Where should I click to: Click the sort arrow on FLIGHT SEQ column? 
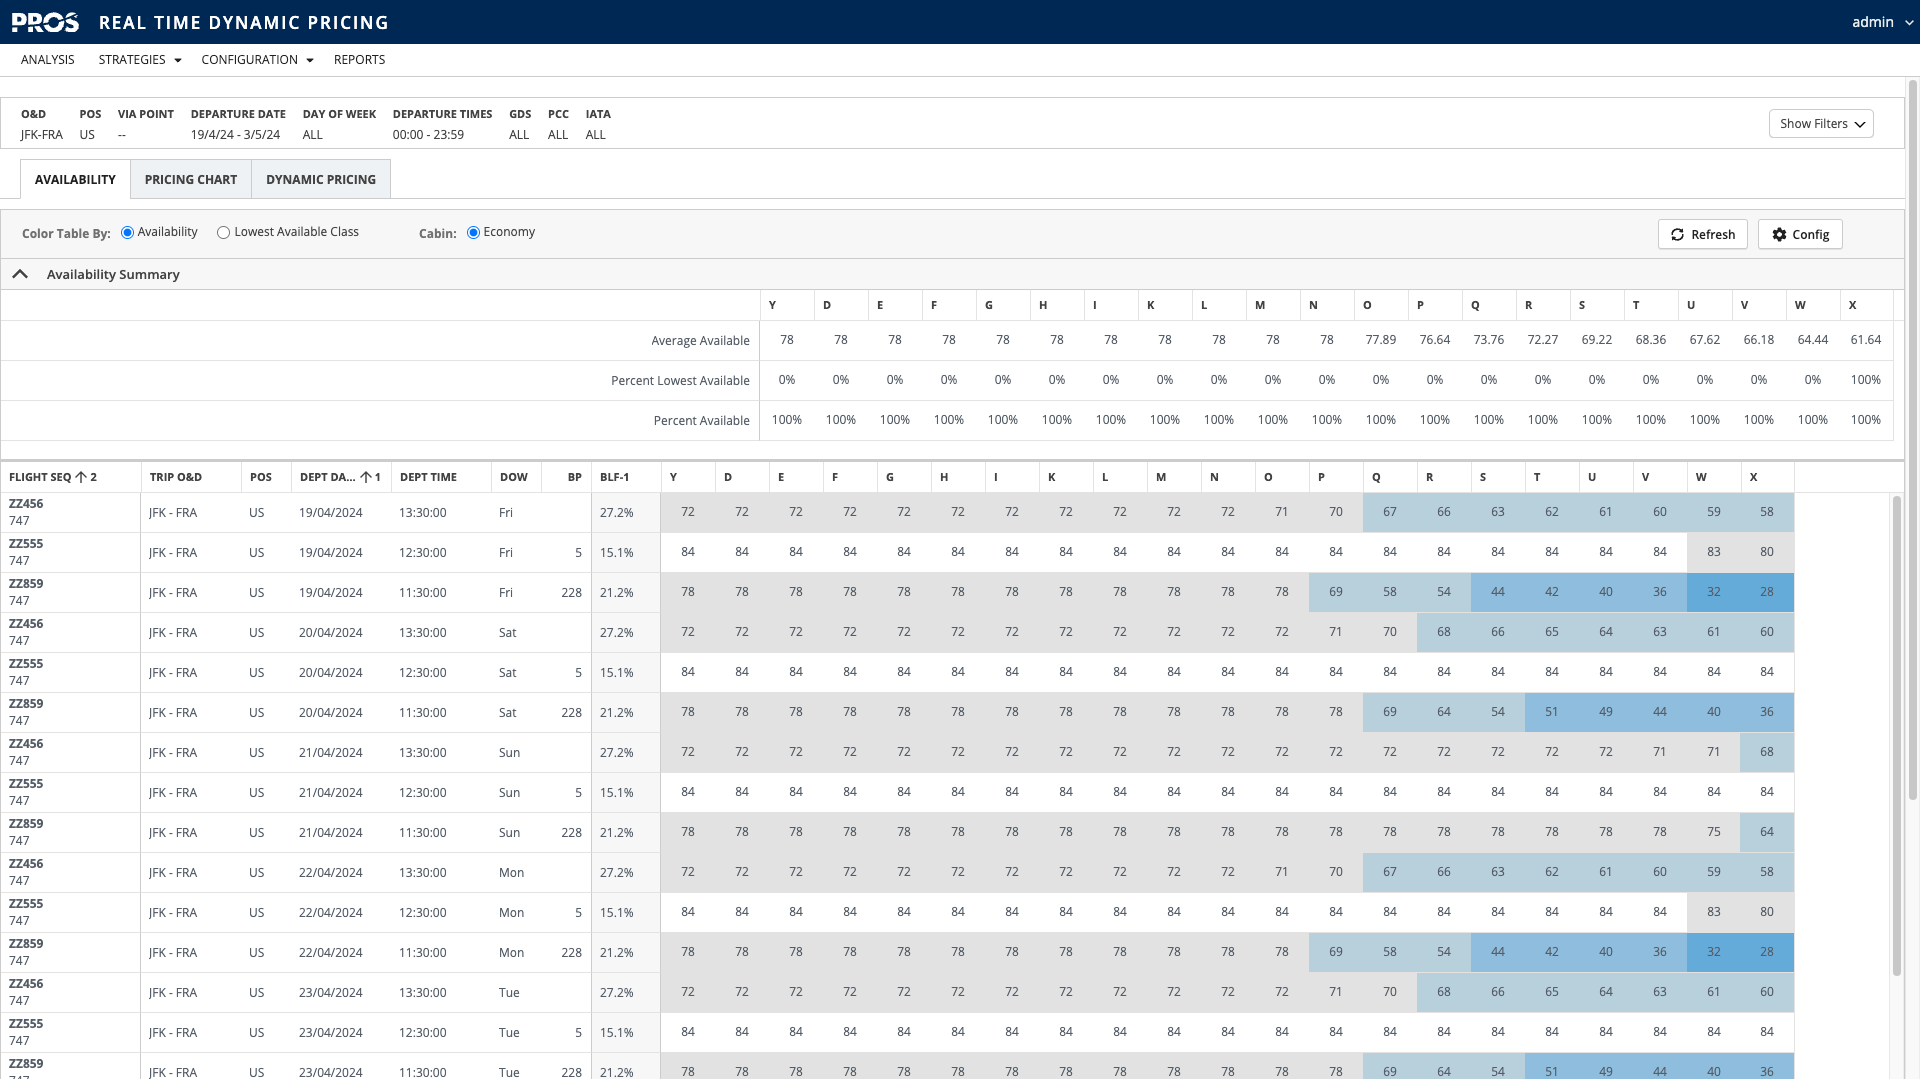(x=79, y=477)
